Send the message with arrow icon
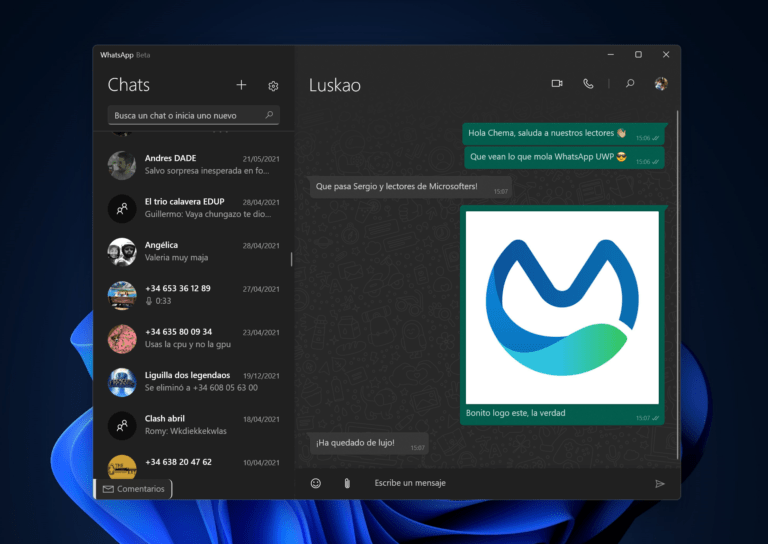This screenshot has height=544, width=768. [660, 483]
